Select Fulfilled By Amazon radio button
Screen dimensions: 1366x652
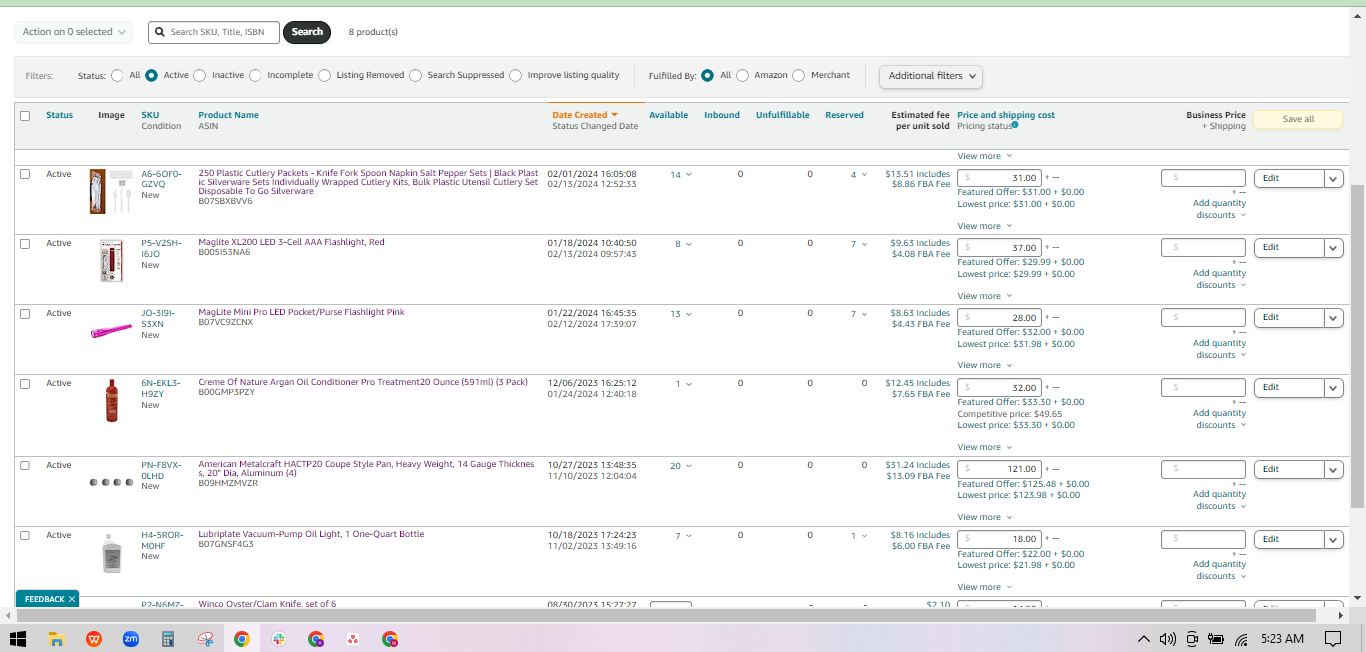click(743, 75)
